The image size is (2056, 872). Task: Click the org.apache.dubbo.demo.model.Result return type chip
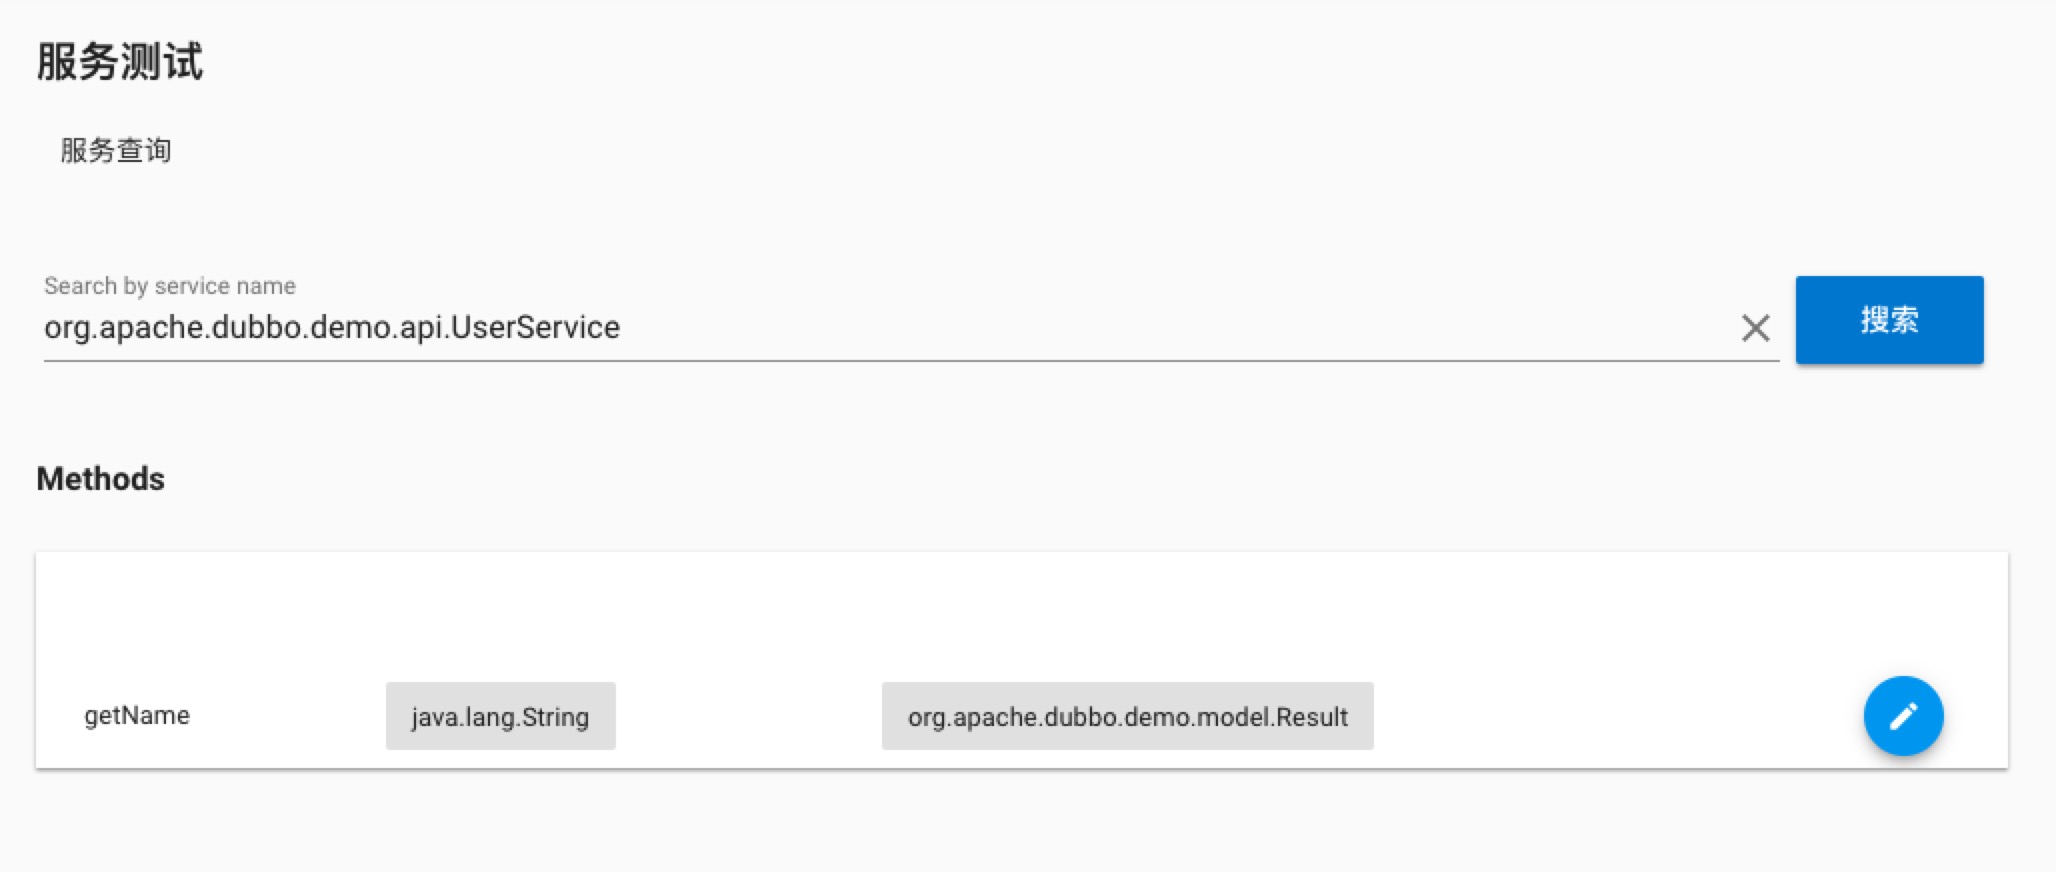point(1128,715)
